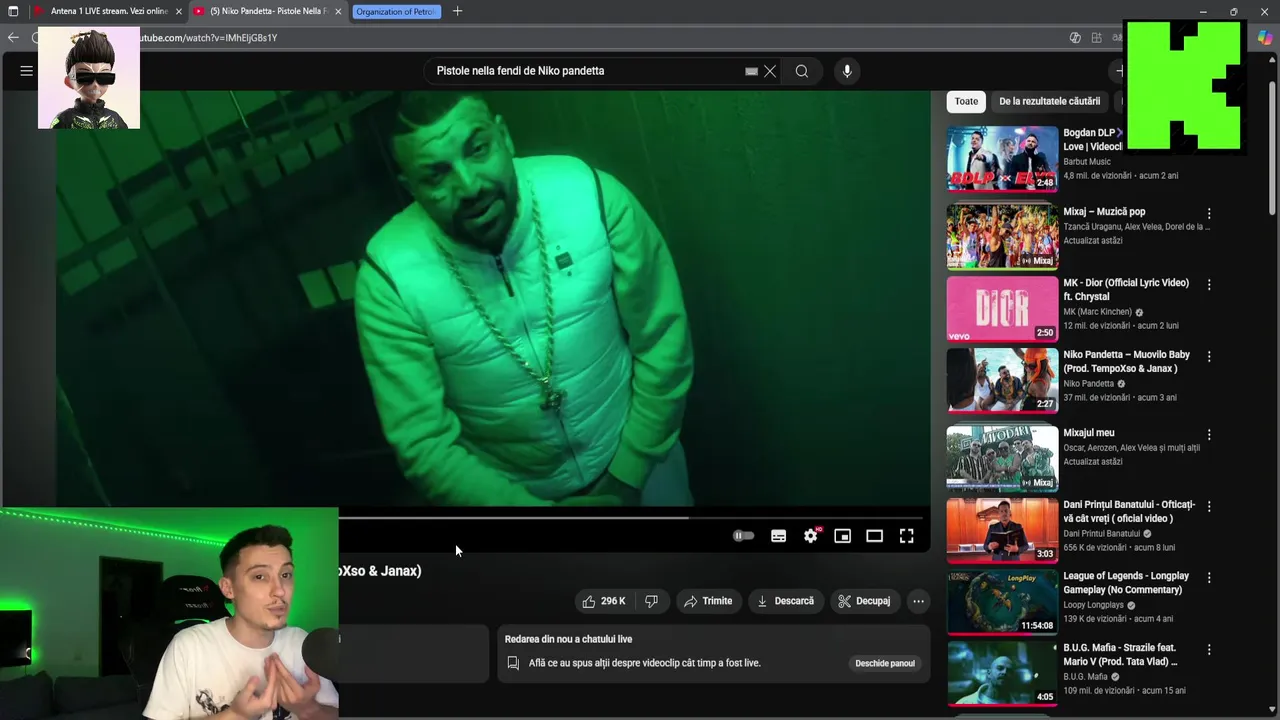
Task: Toggle subtitles in the video player
Action: coord(778,536)
